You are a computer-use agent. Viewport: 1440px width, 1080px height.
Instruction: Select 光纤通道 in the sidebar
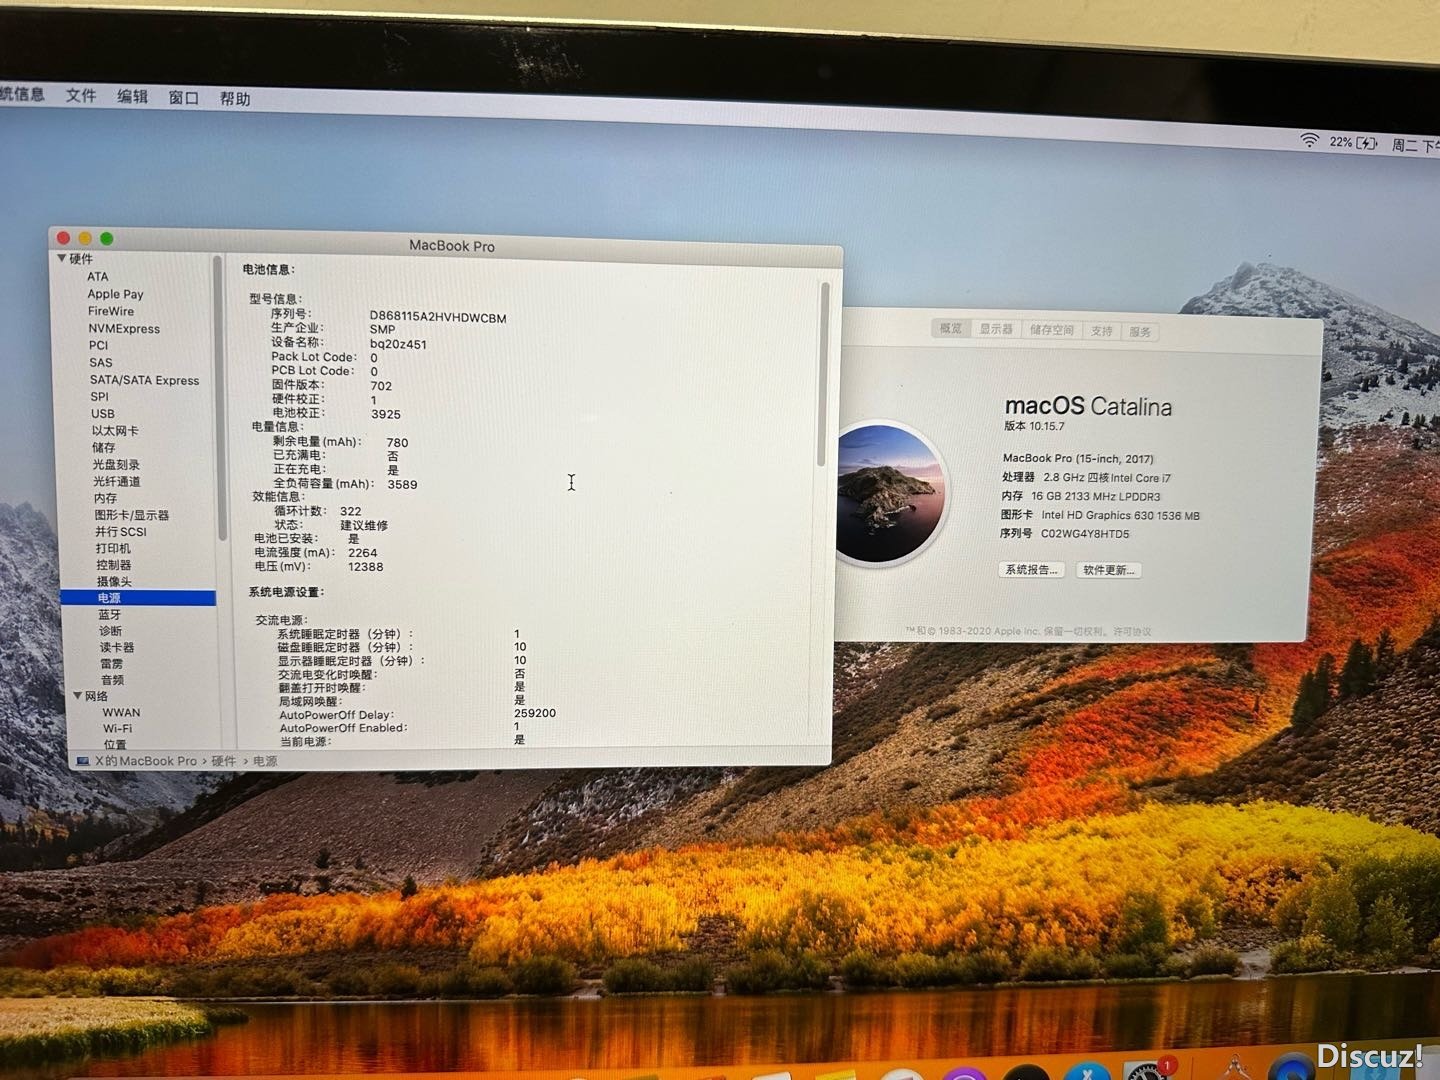click(x=116, y=481)
